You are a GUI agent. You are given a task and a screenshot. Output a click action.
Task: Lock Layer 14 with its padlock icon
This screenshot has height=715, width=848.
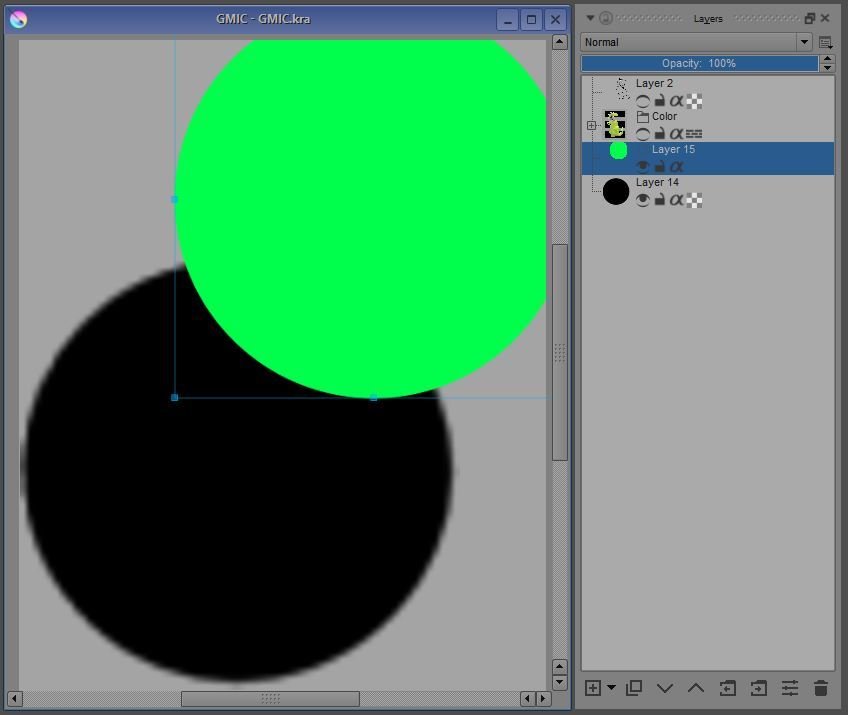pyautogui.click(x=659, y=200)
